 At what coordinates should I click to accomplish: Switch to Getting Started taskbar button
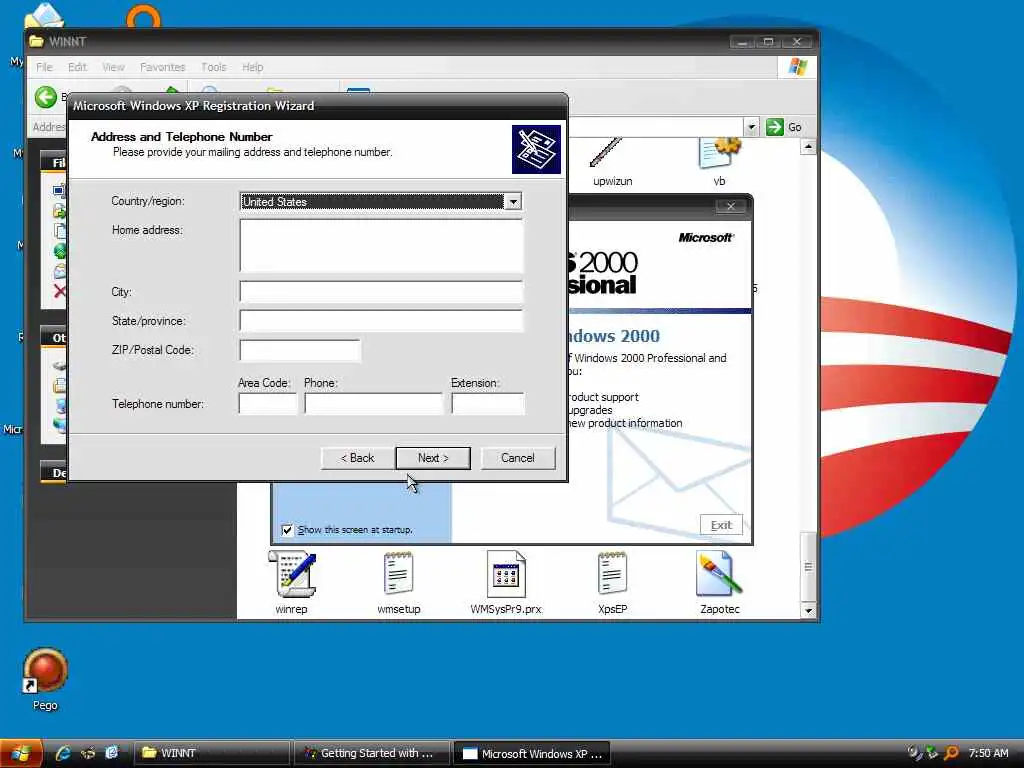coord(372,753)
